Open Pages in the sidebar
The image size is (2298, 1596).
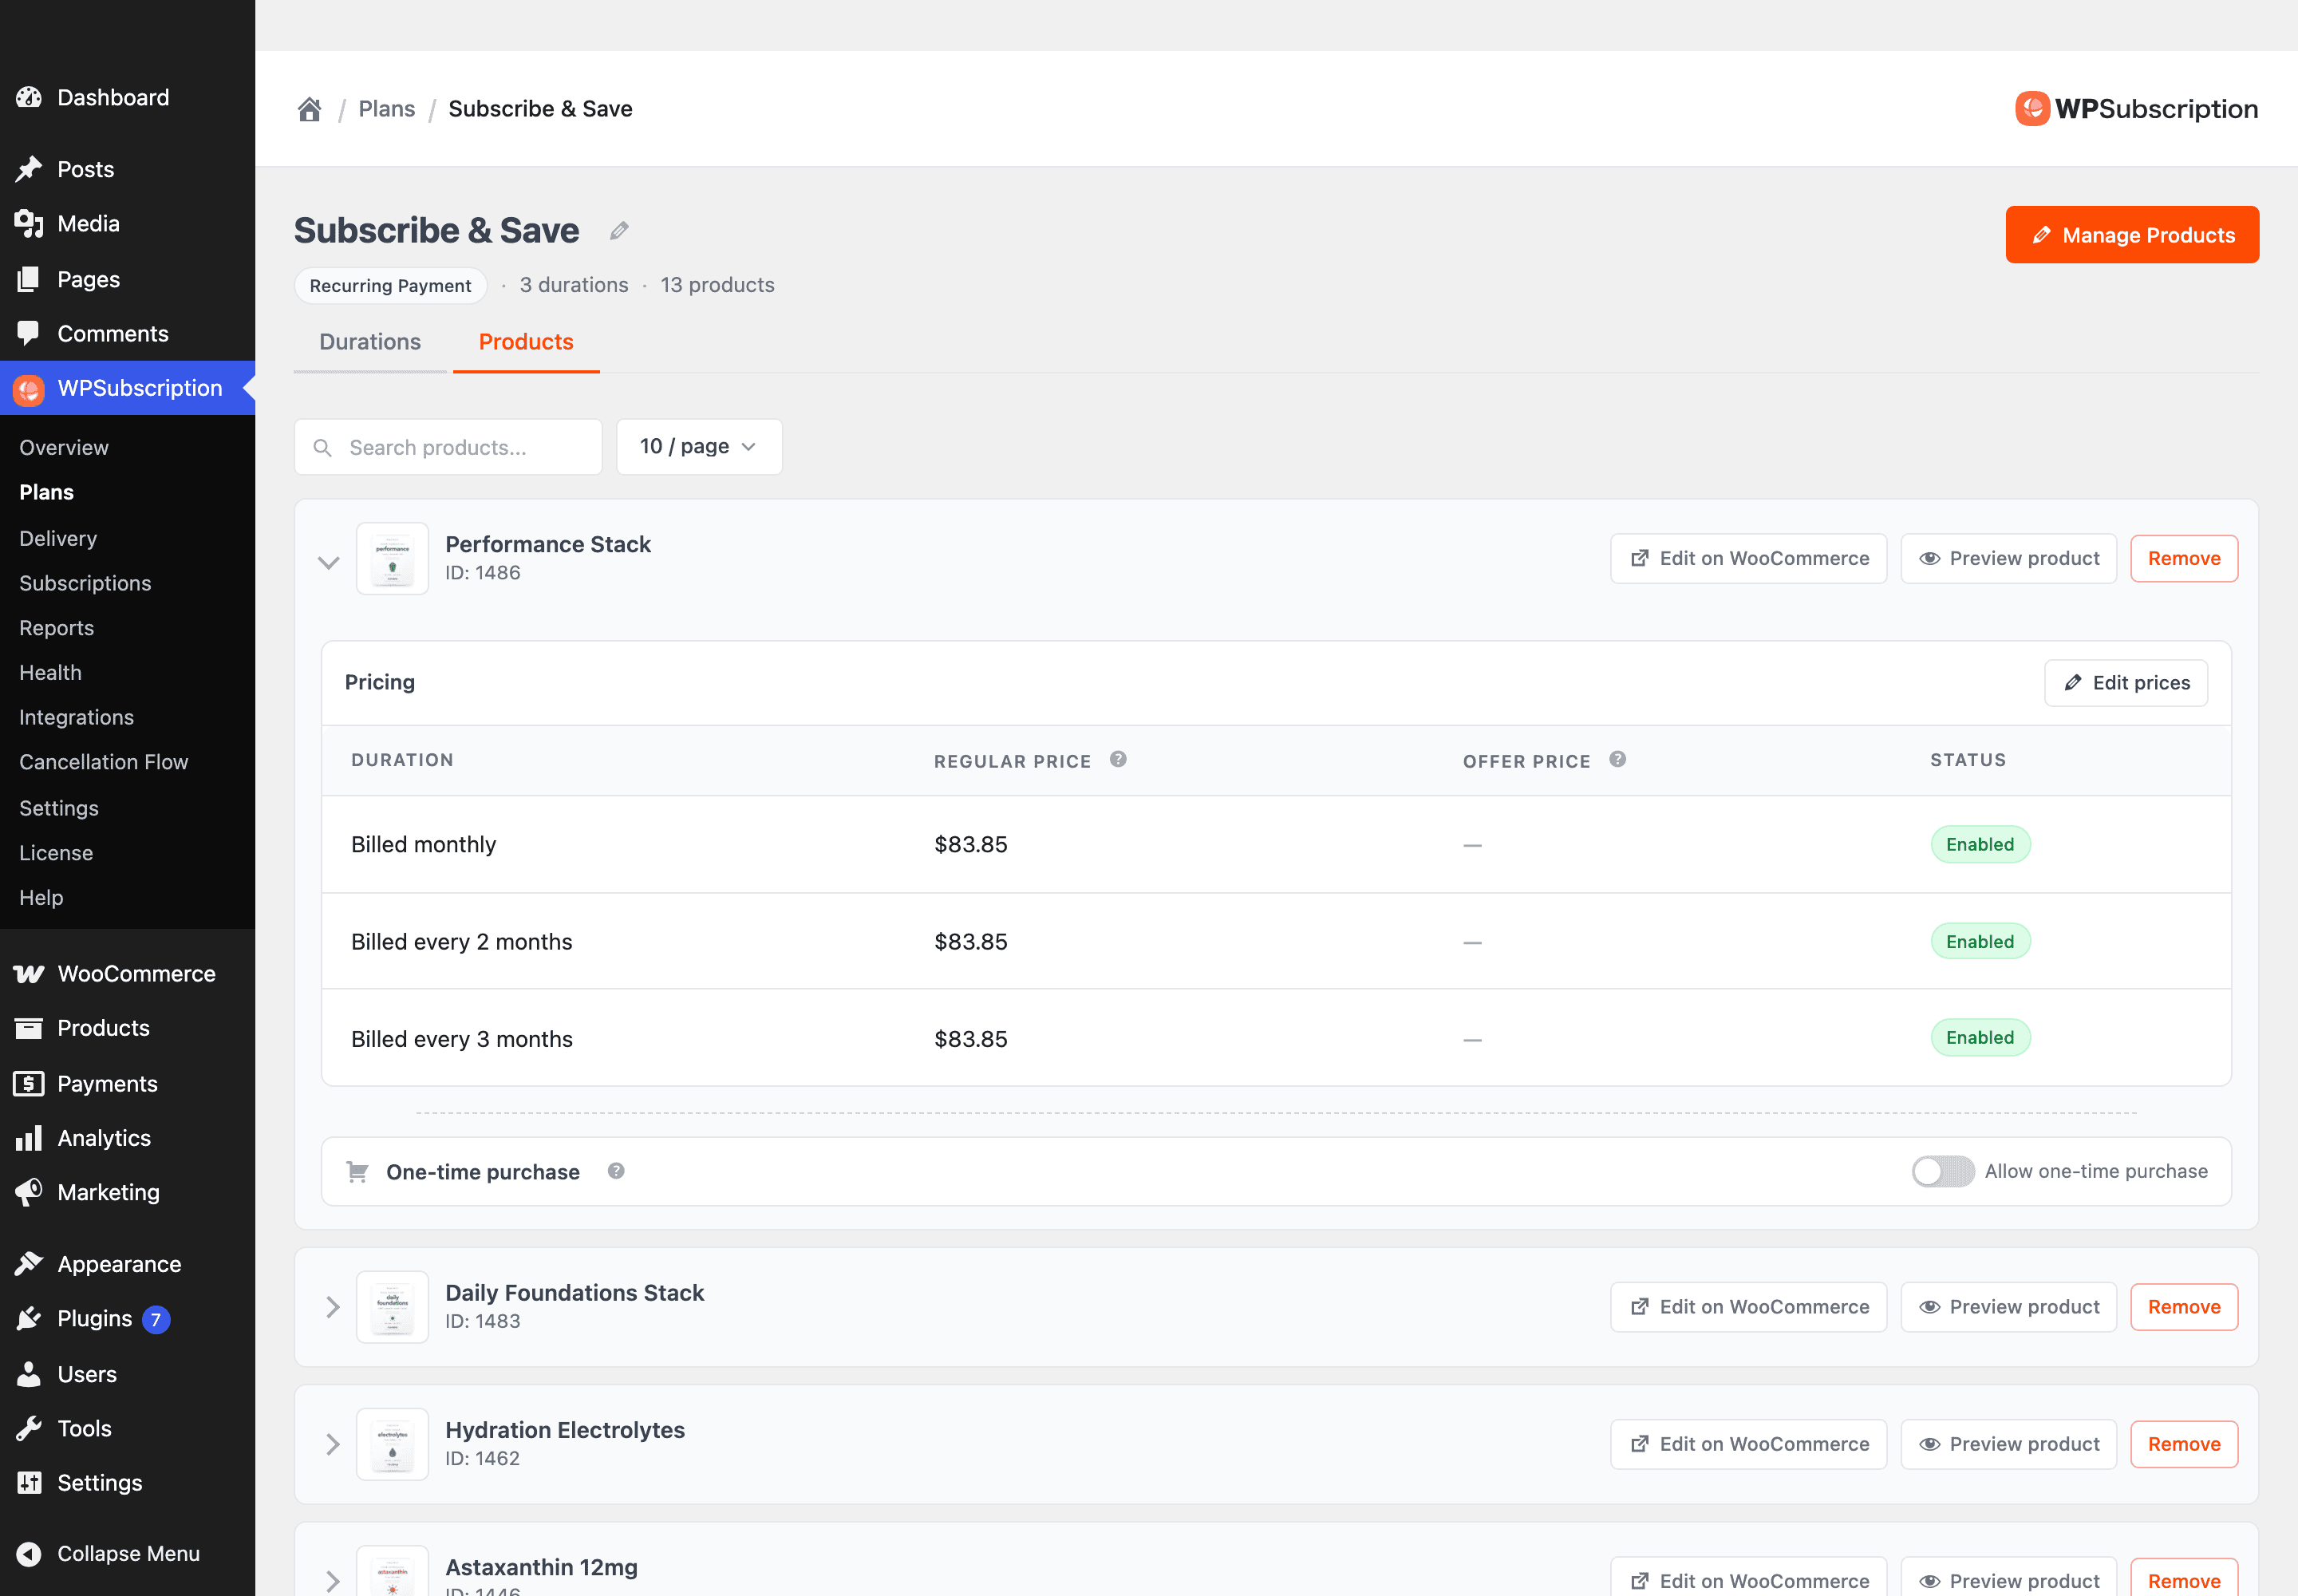(128, 279)
